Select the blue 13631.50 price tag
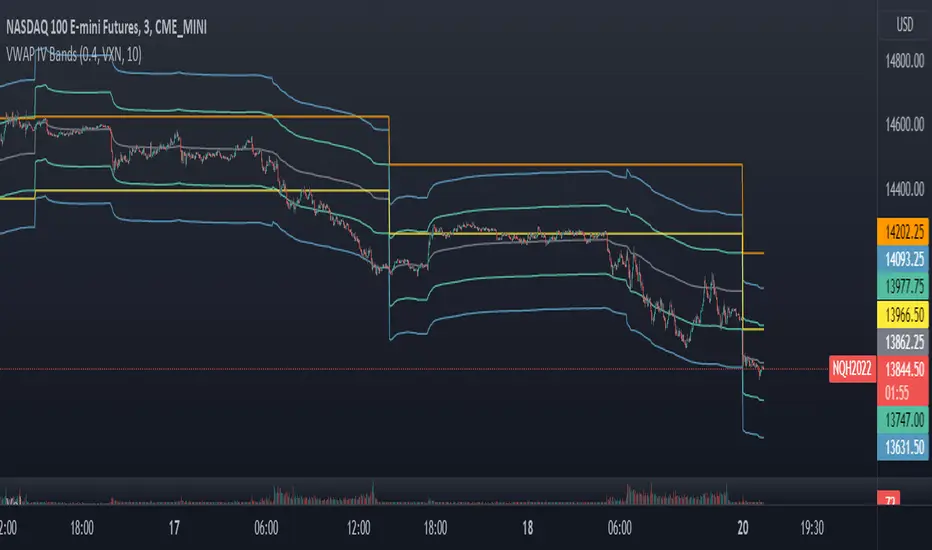This screenshot has height=550, width=932. [903, 447]
